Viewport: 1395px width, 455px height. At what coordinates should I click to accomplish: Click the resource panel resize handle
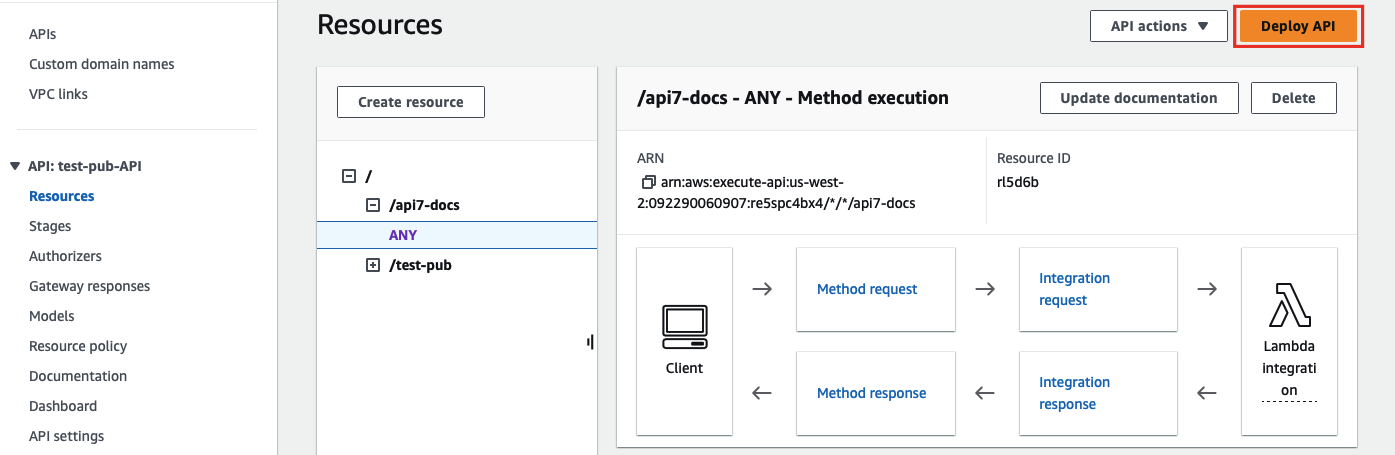pyautogui.click(x=590, y=342)
